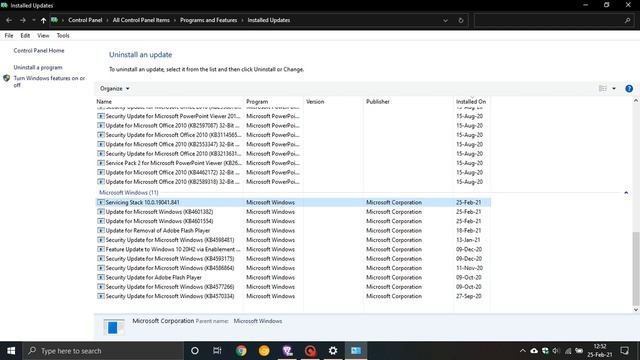The width and height of the screenshot is (640, 360).
Task: Sort by the Program column header
Action: (x=257, y=102)
